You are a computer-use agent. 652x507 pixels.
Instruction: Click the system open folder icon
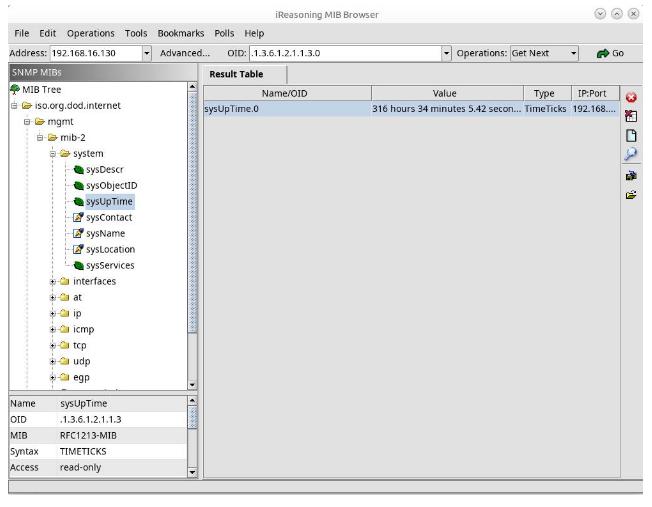65,154
